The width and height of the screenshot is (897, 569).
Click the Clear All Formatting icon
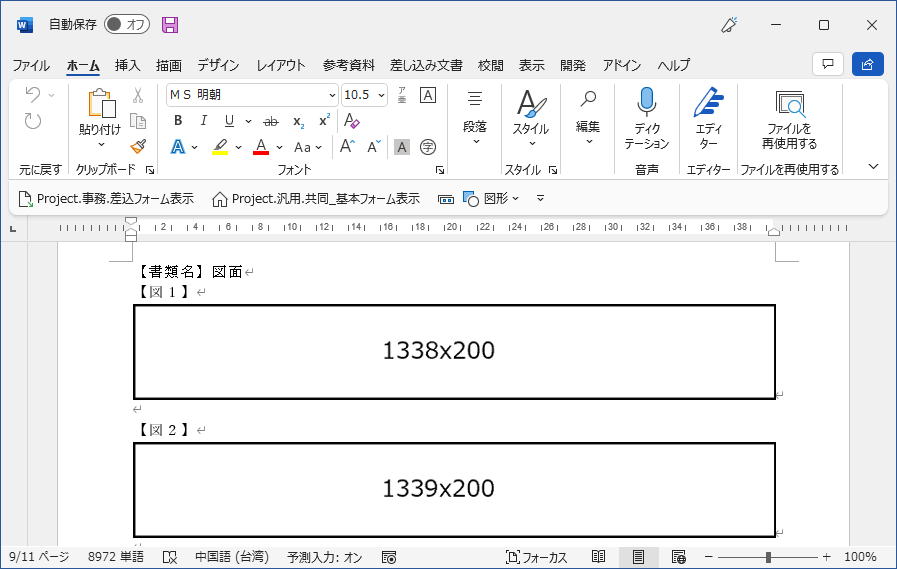(x=351, y=121)
